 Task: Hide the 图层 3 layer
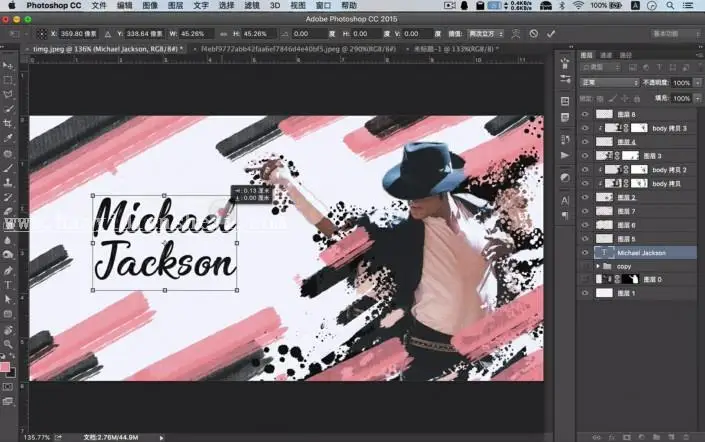585,156
